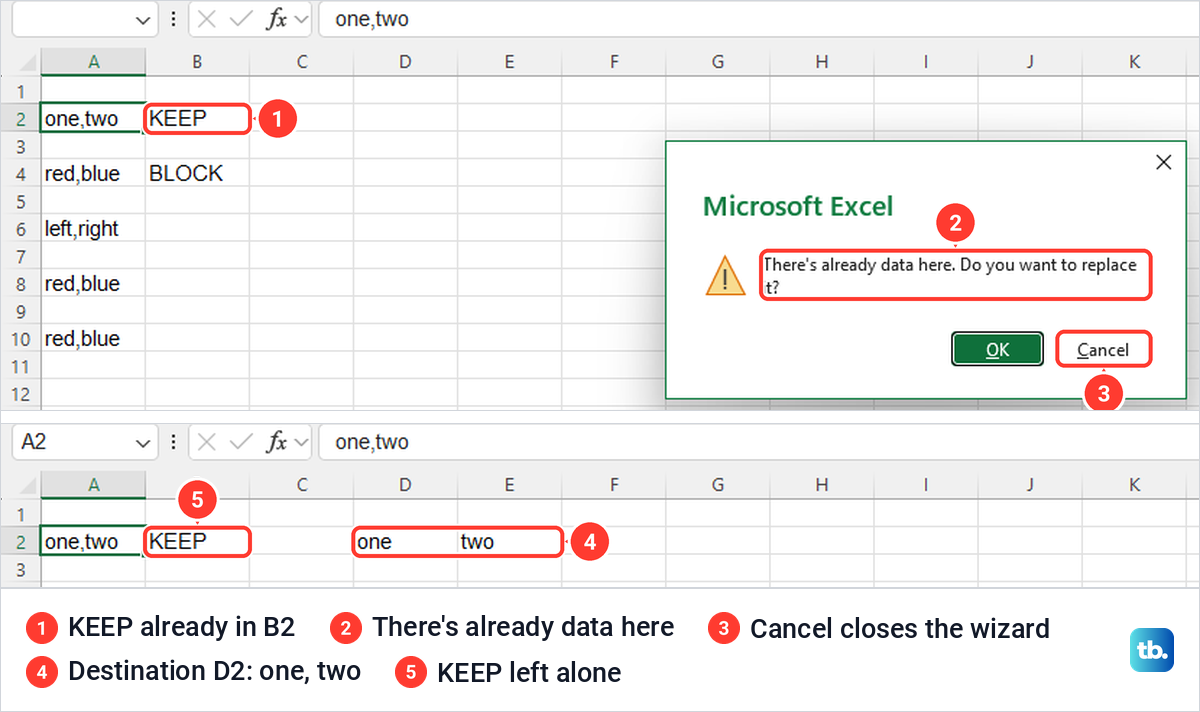Expand the fx chevron in the top formula bar
Image resolution: width=1200 pixels, height=712 pixels.
(x=301, y=19)
